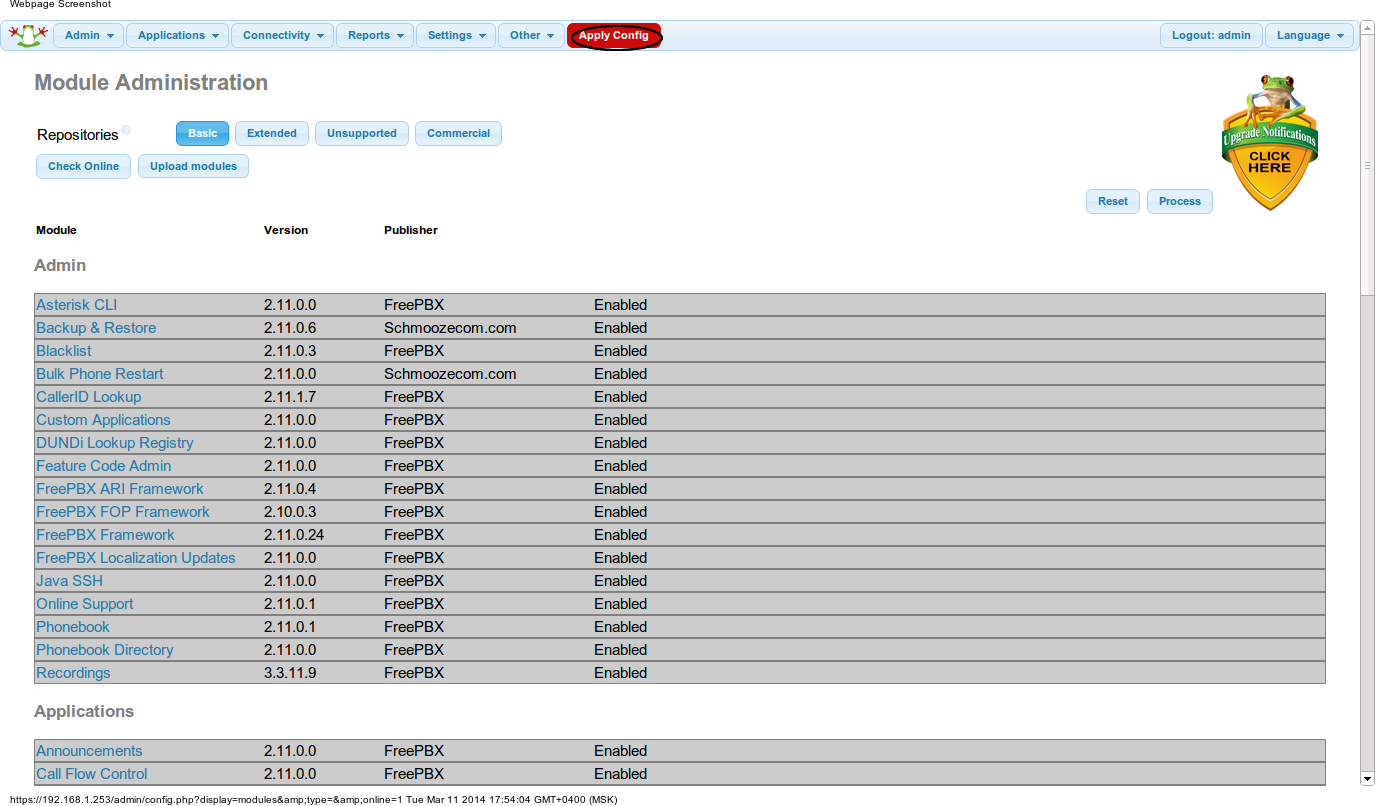Click the Check Online button
This screenshot has height=806, width=1375.
pyautogui.click(x=84, y=166)
